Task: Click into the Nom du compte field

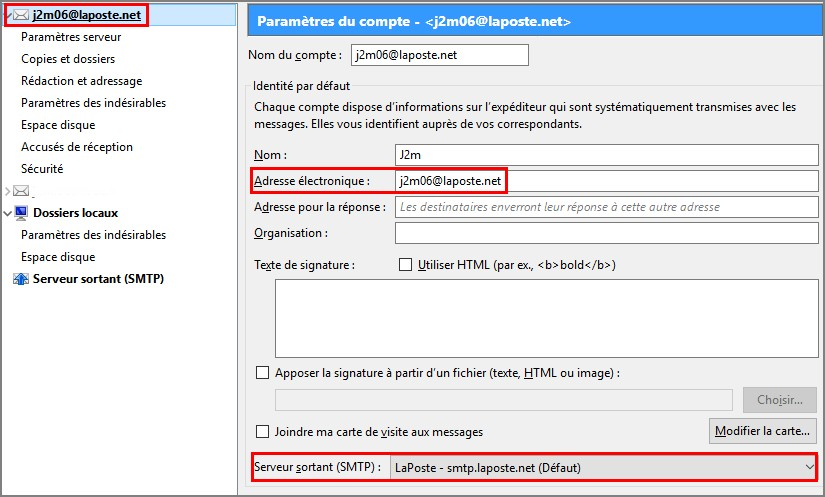Action: coord(440,55)
